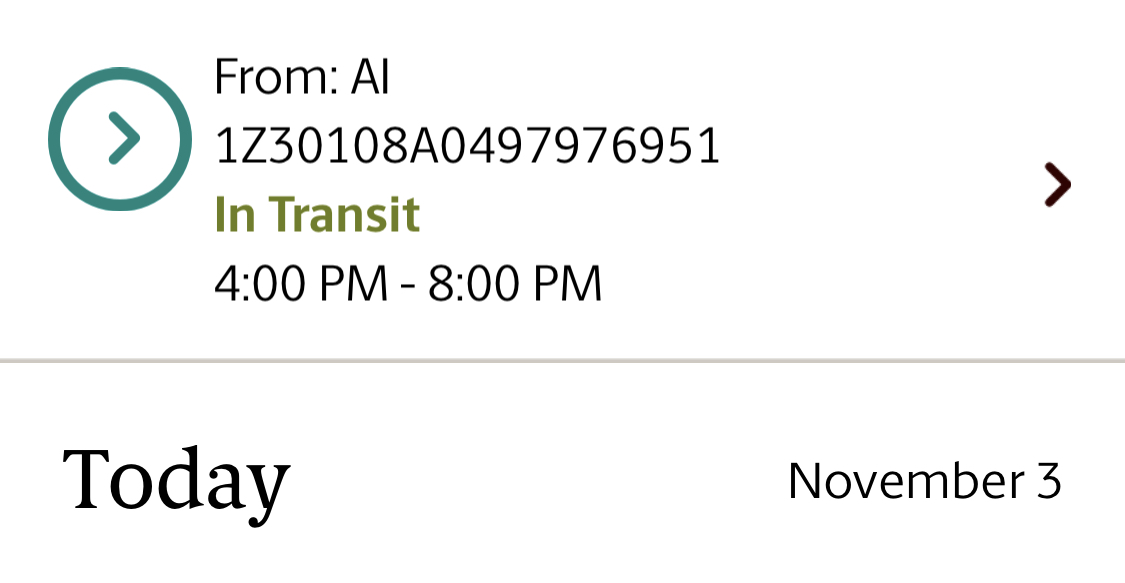Tap the November 3 date label
Image resolution: width=1125 pixels, height=583 pixels.
point(924,480)
